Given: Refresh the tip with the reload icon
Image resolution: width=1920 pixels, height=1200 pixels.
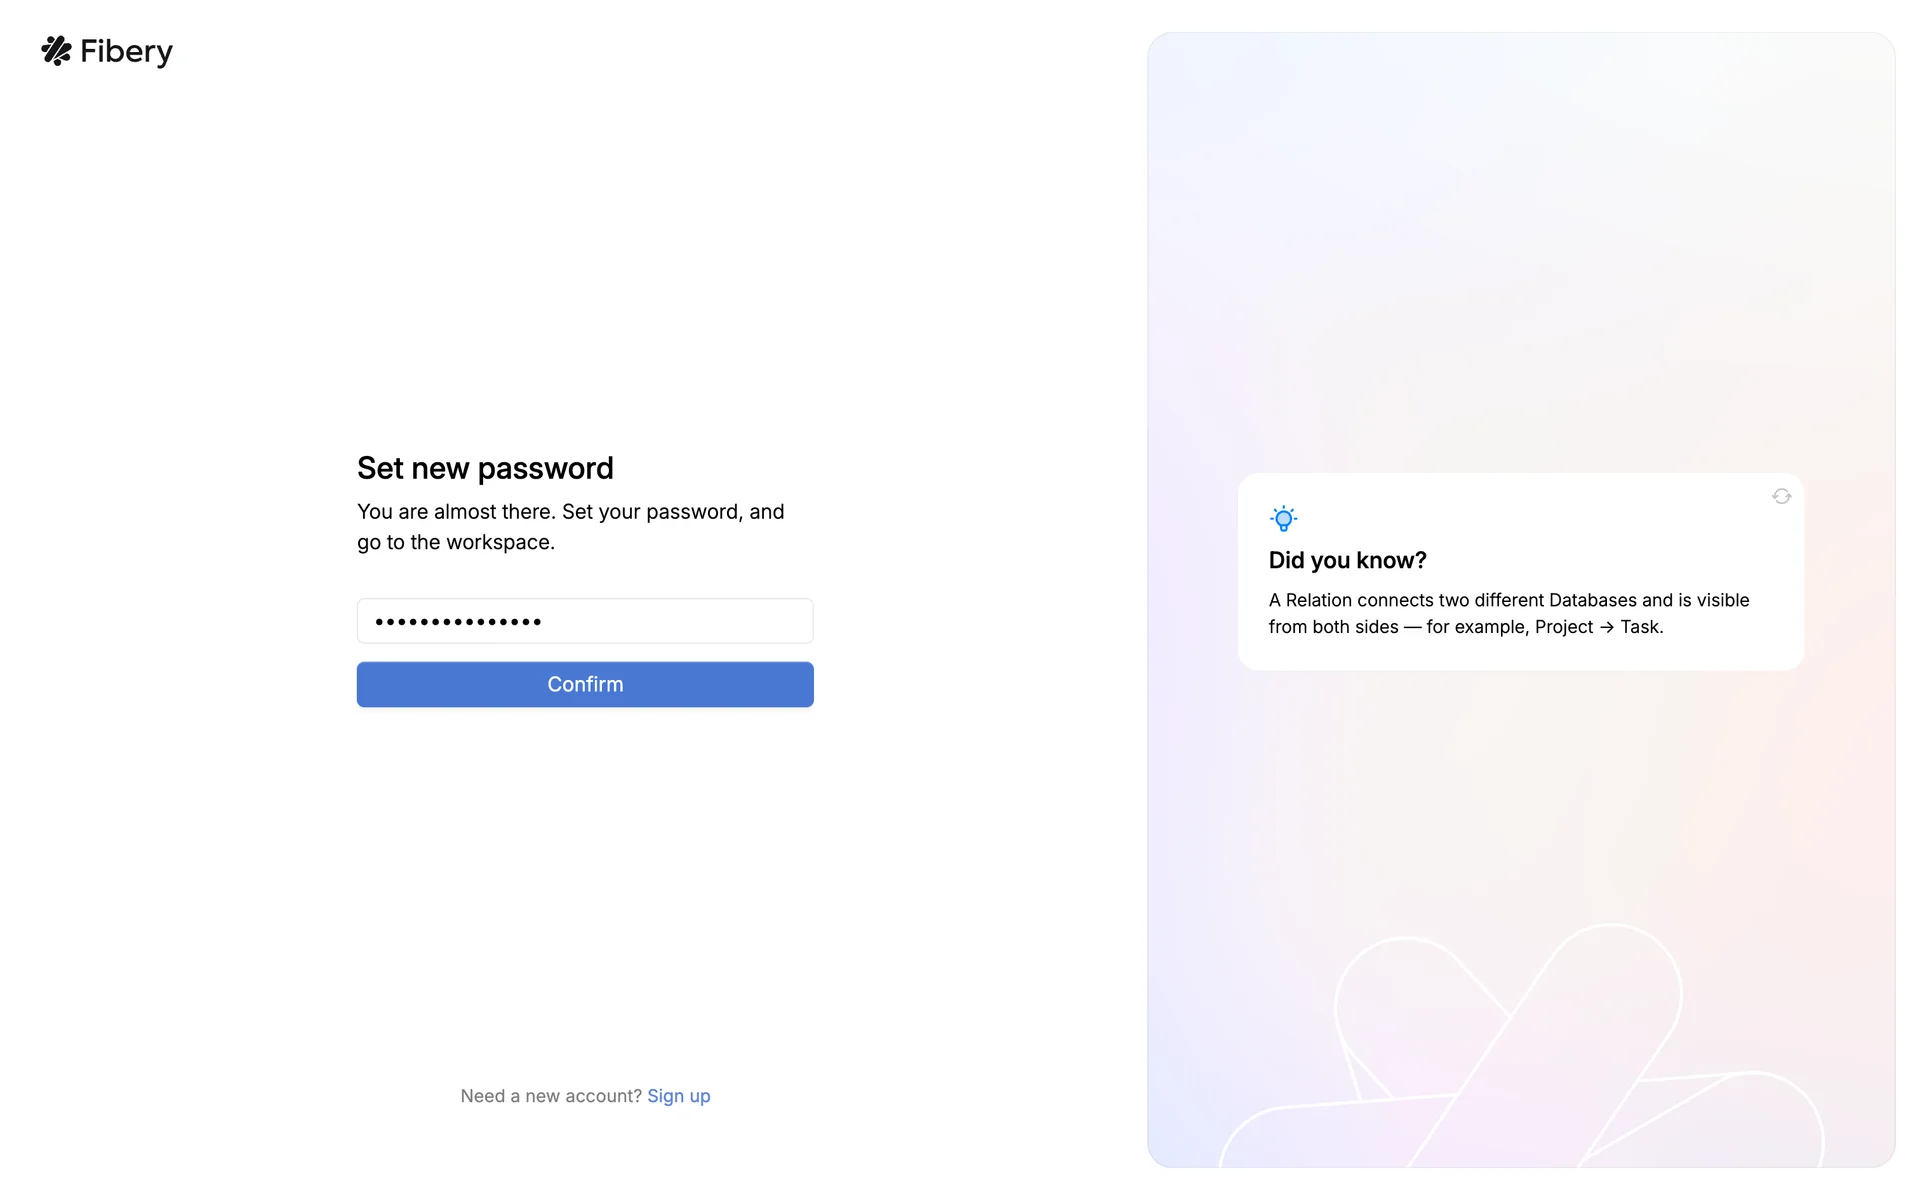Looking at the screenshot, I should [1781, 497].
